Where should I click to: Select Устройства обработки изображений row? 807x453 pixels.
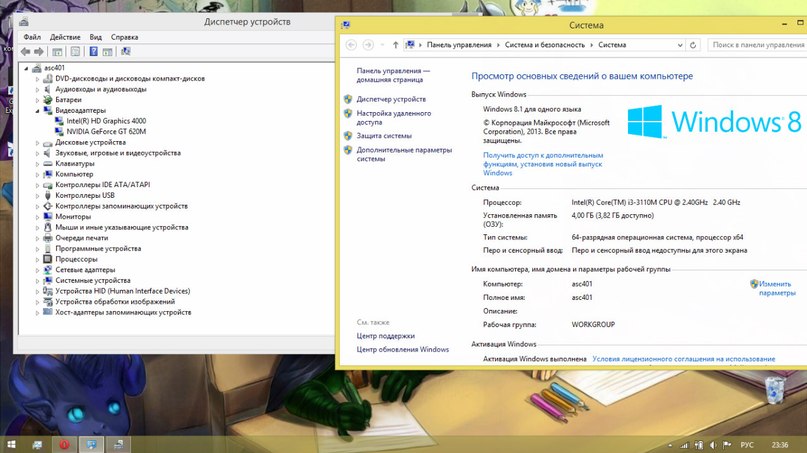click(x=115, y=302)
